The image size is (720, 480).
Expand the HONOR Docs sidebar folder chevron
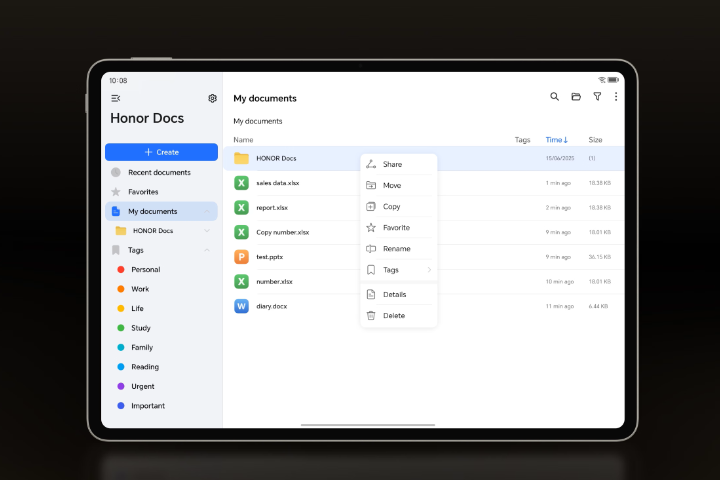pyautogui.click(x=207, y=231)
